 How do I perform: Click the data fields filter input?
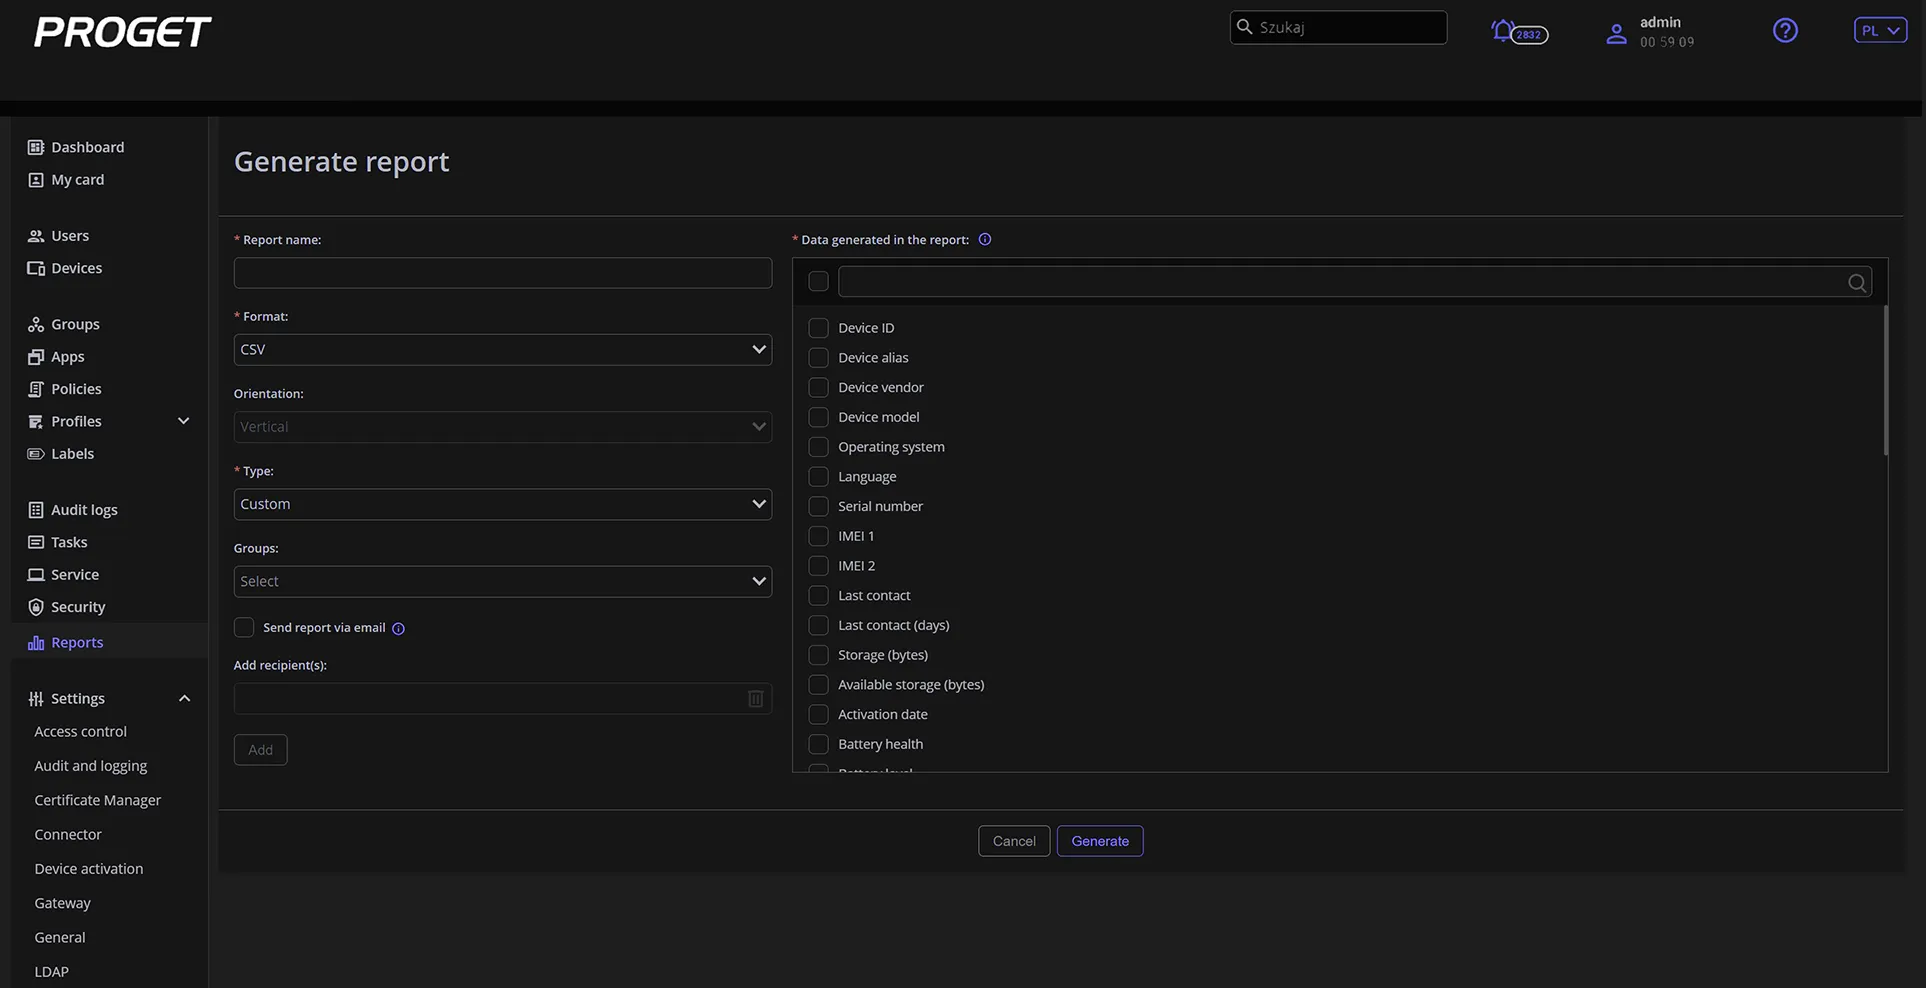(1355, 282)
